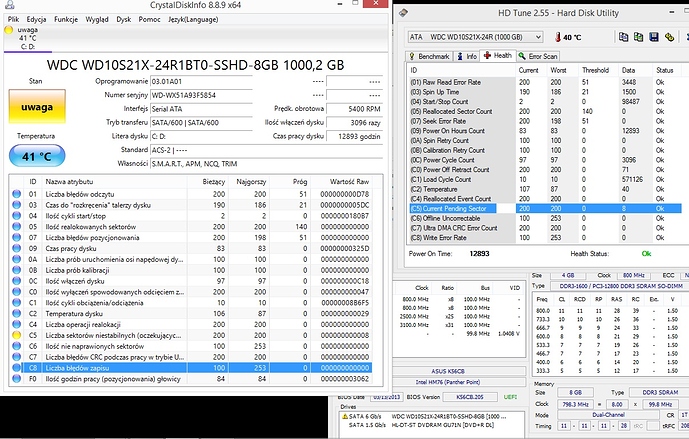Click thermometer icon next to 40 °C in HD Tune
Image resolution: width=689 pixels, height=439 pixels.
point(558,37)
